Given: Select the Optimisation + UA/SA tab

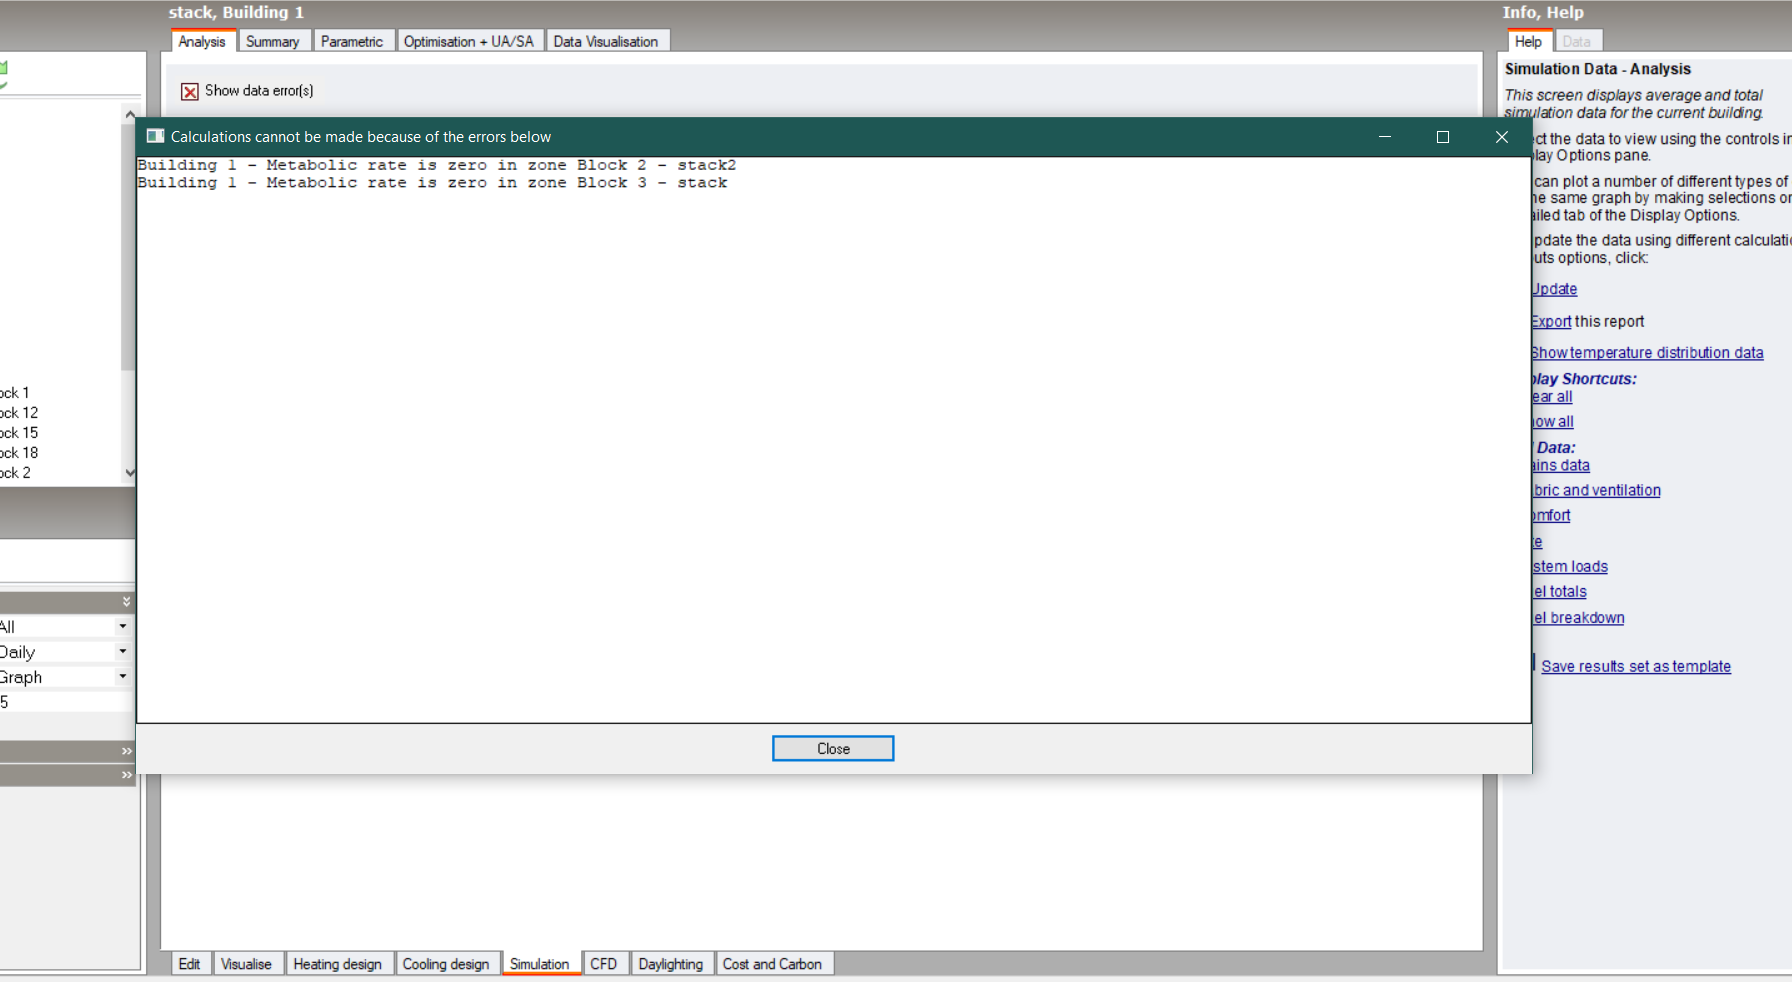Looking at the screenshot, I should (x=469, y=41).
